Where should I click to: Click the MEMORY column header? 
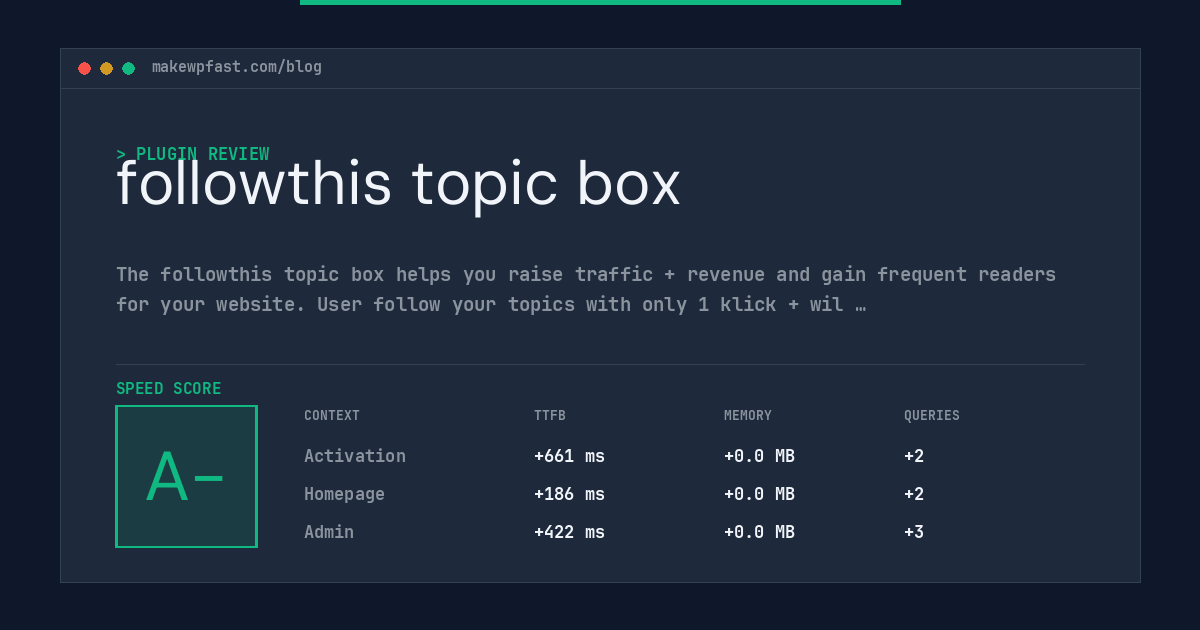click(748, 416)
